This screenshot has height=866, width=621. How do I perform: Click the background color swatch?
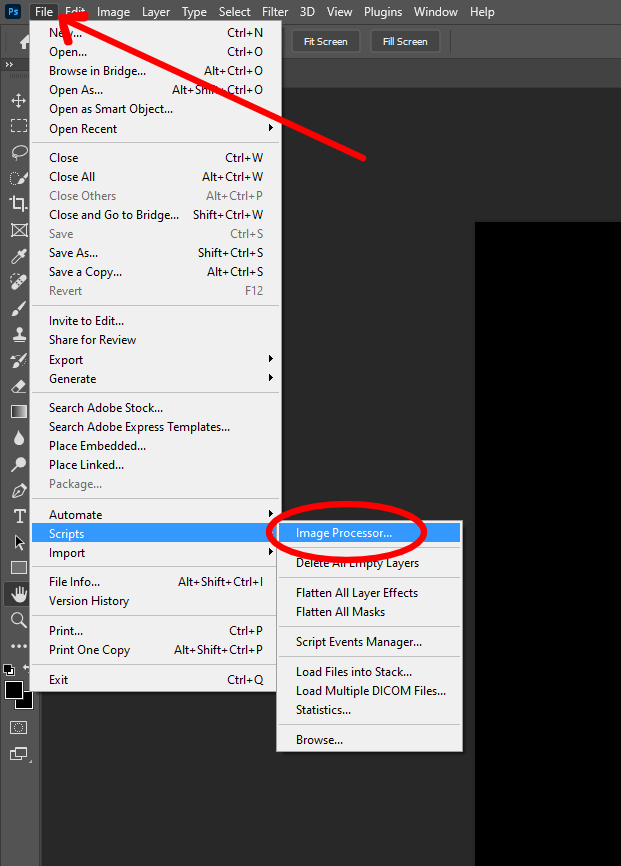(x=27, y=703)
